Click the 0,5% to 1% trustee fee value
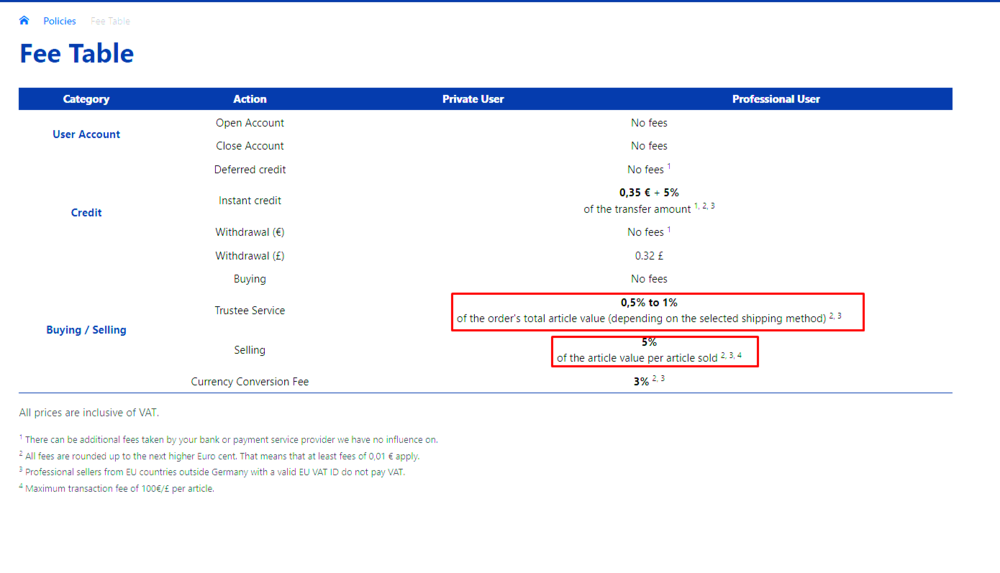 click(x=649, y=302)
